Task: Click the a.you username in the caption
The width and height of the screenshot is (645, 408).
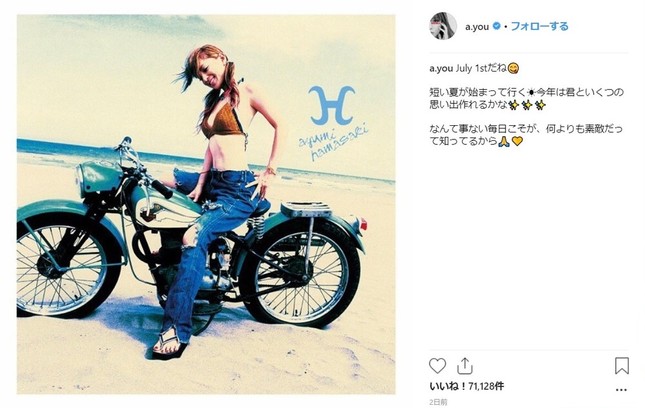Action: pos(441,68)
